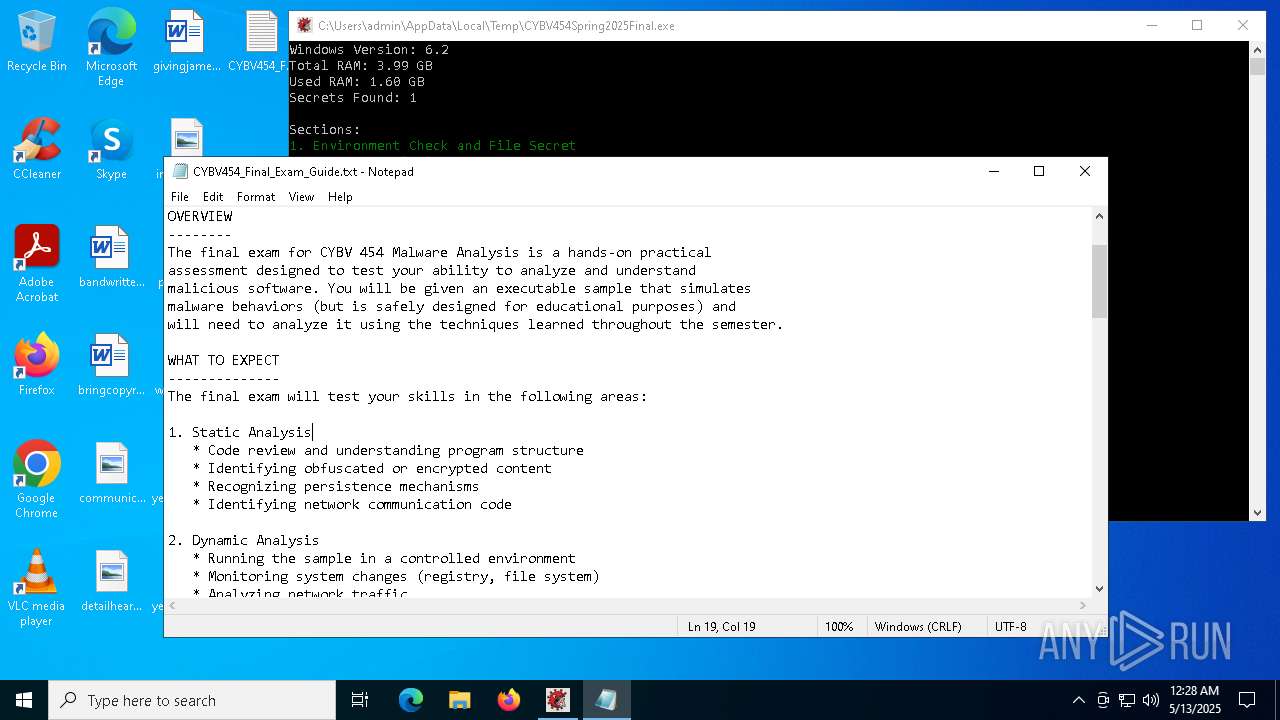Launch Skype desktop shortcut
The height and width of the screenshot is (720, 1280).
click(x=111, y=150)
